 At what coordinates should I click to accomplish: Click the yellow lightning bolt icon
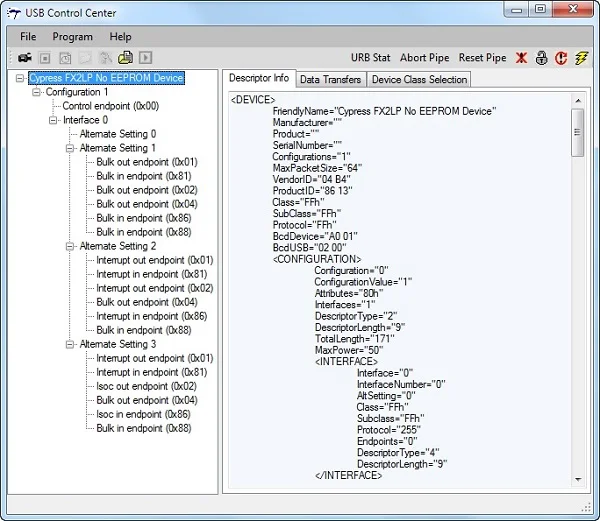point(581,58)
